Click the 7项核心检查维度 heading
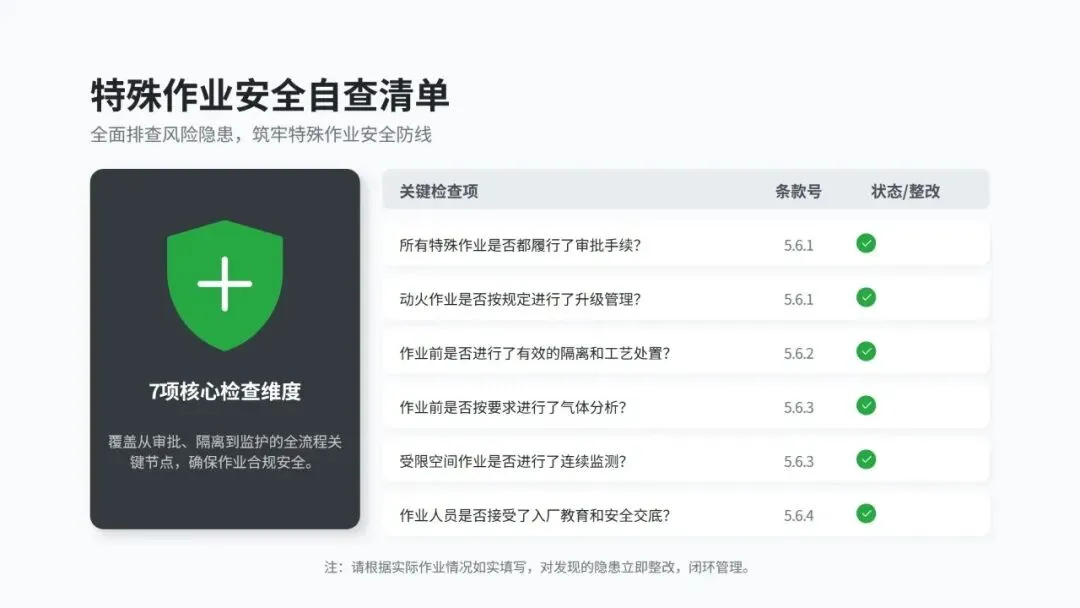The width and height of the screenshot is (1080, 608). (x=225, y=391)
